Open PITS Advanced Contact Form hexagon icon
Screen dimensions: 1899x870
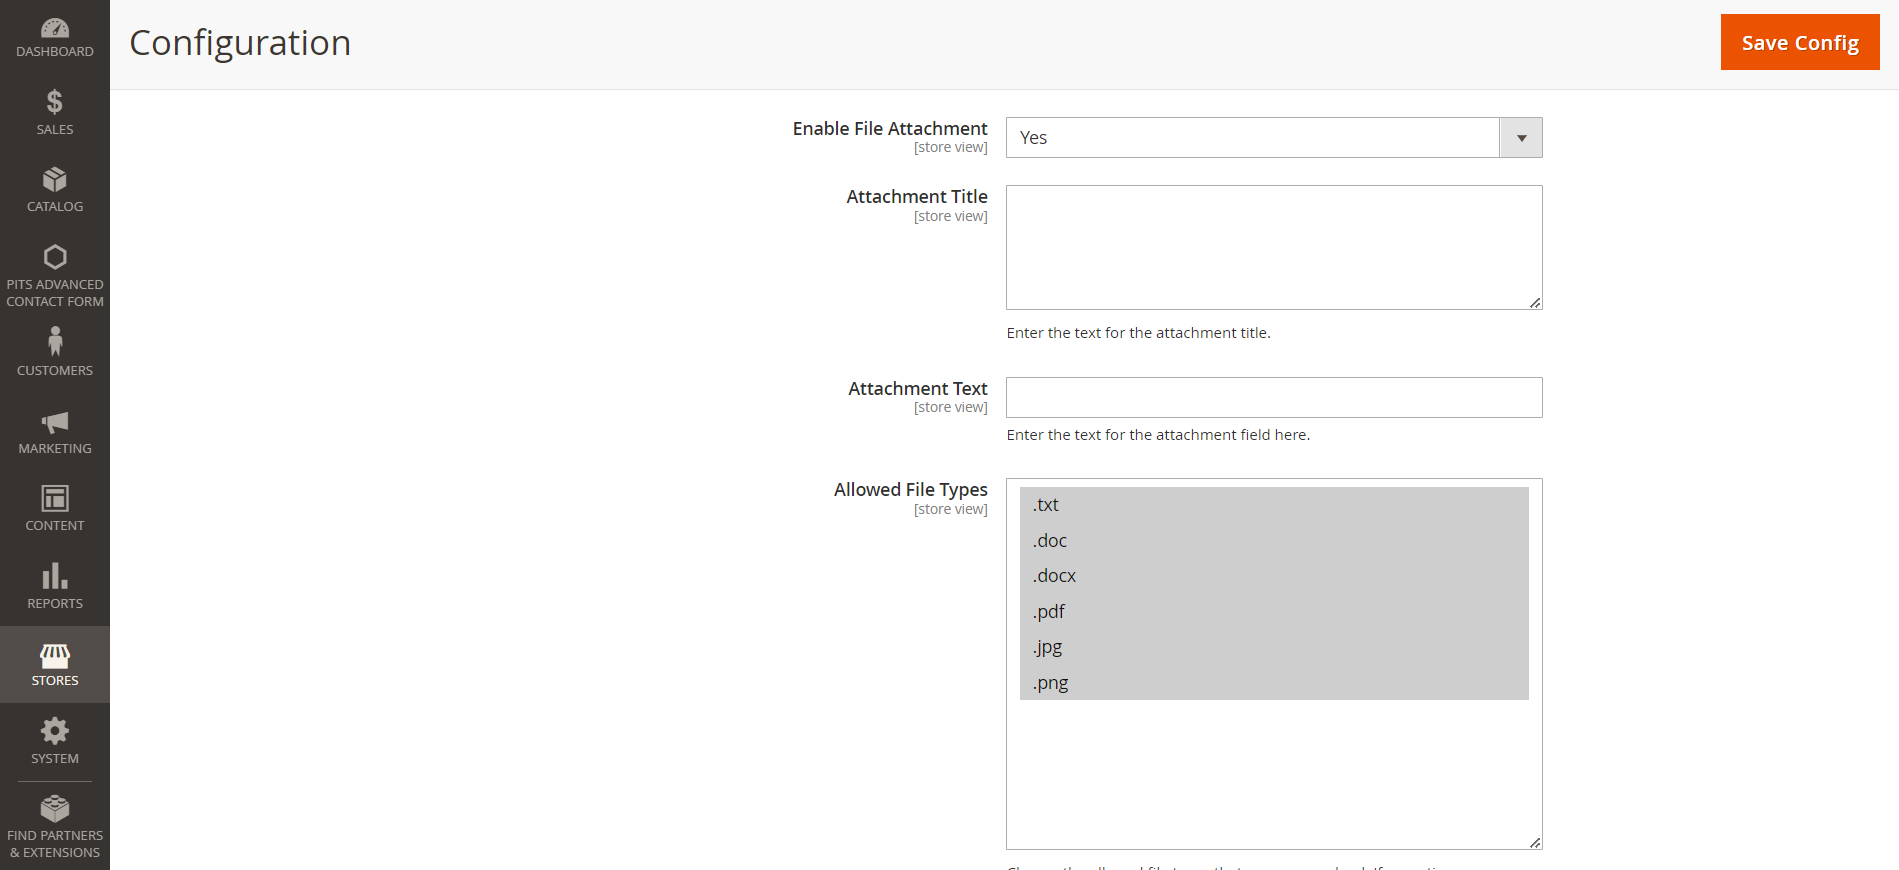click(x=55, y=258)
